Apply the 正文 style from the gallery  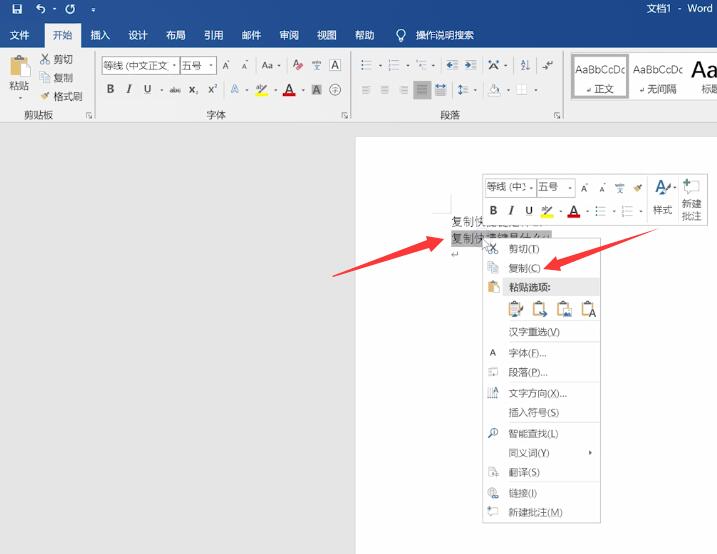click(x=600, y=76)
